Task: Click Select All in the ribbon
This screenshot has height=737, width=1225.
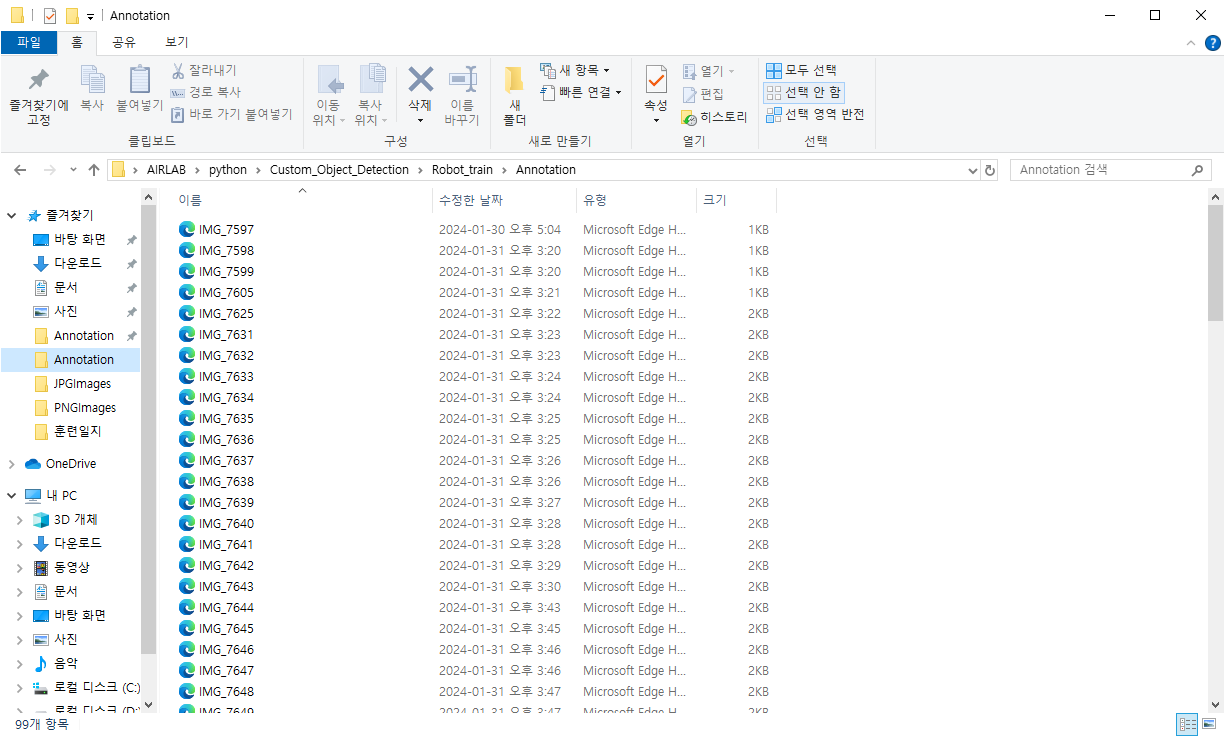Action: (x=801, y=70)
